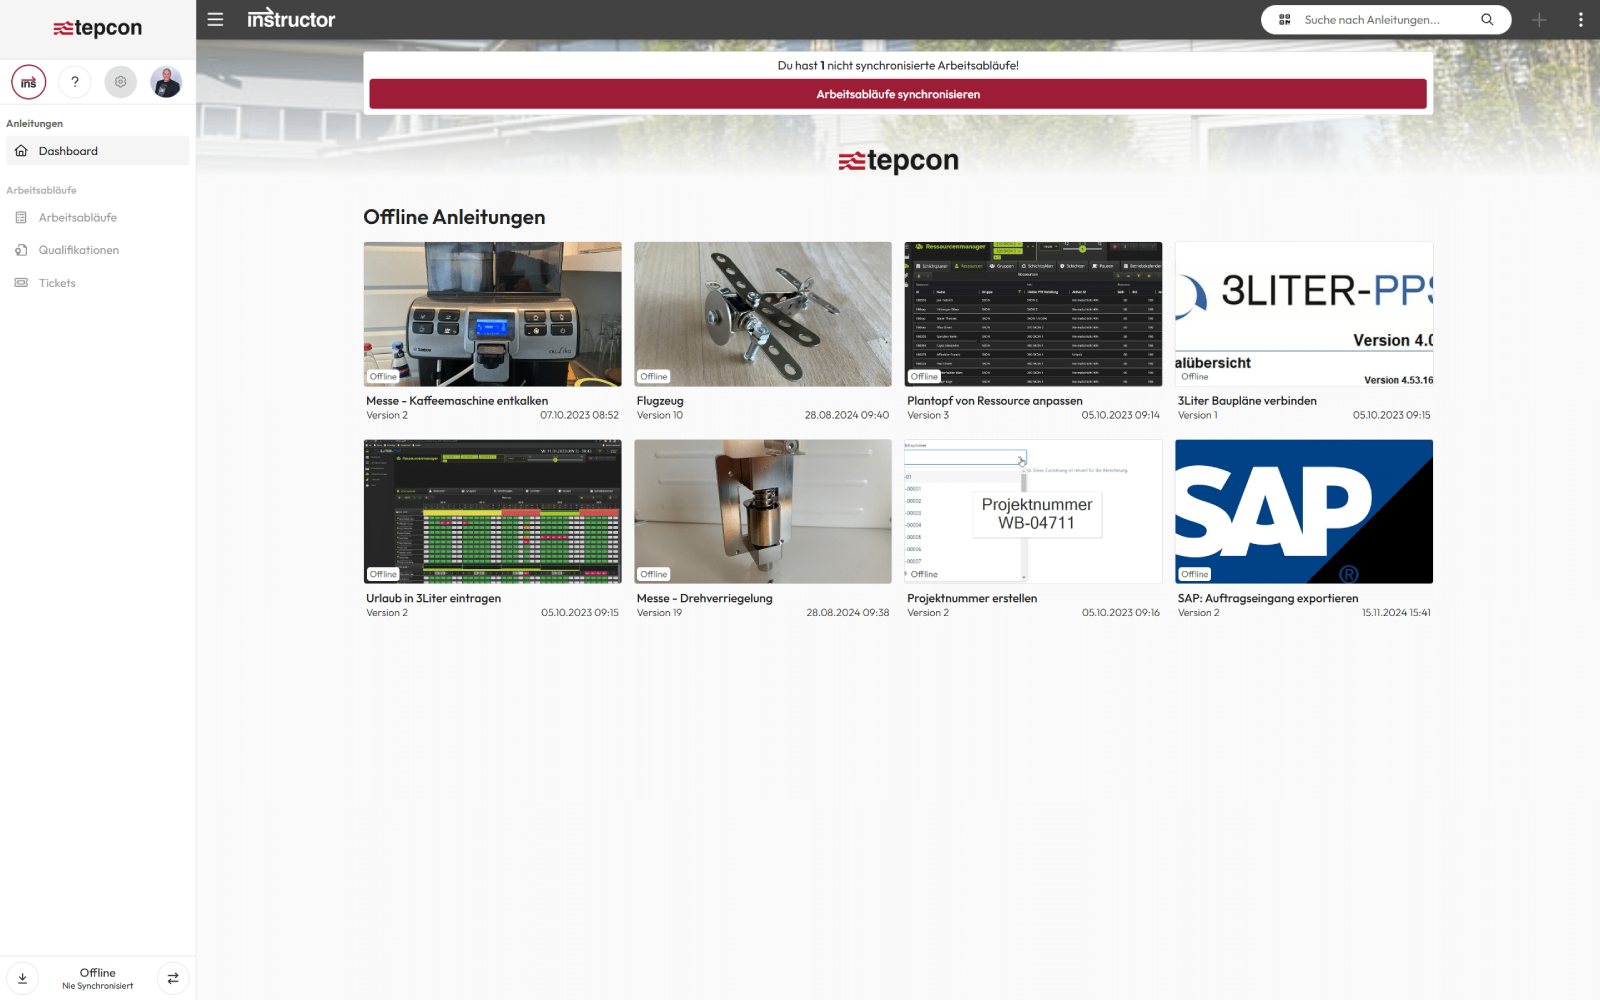Click the help question mark icon
The width and height of the screenshot is (1600, 1000).
tap(75, 82)
